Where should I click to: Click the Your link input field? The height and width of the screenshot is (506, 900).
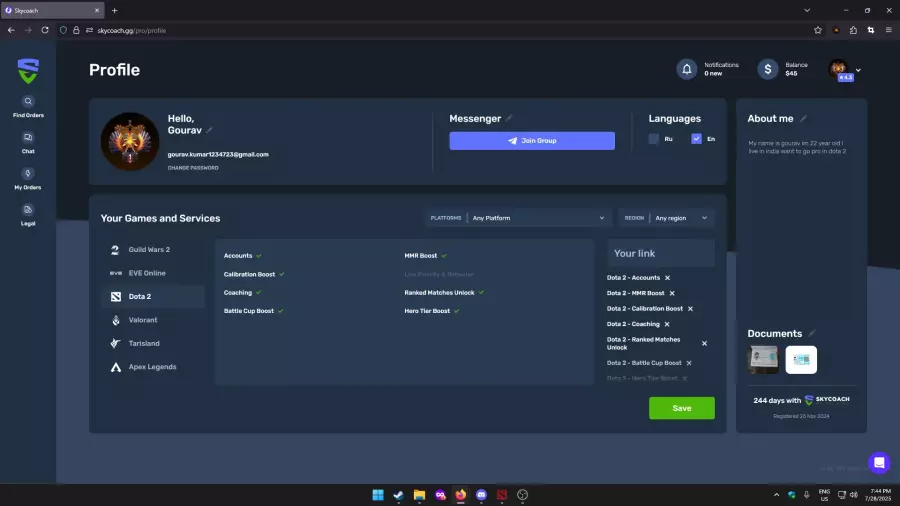[x=661, y=253]
